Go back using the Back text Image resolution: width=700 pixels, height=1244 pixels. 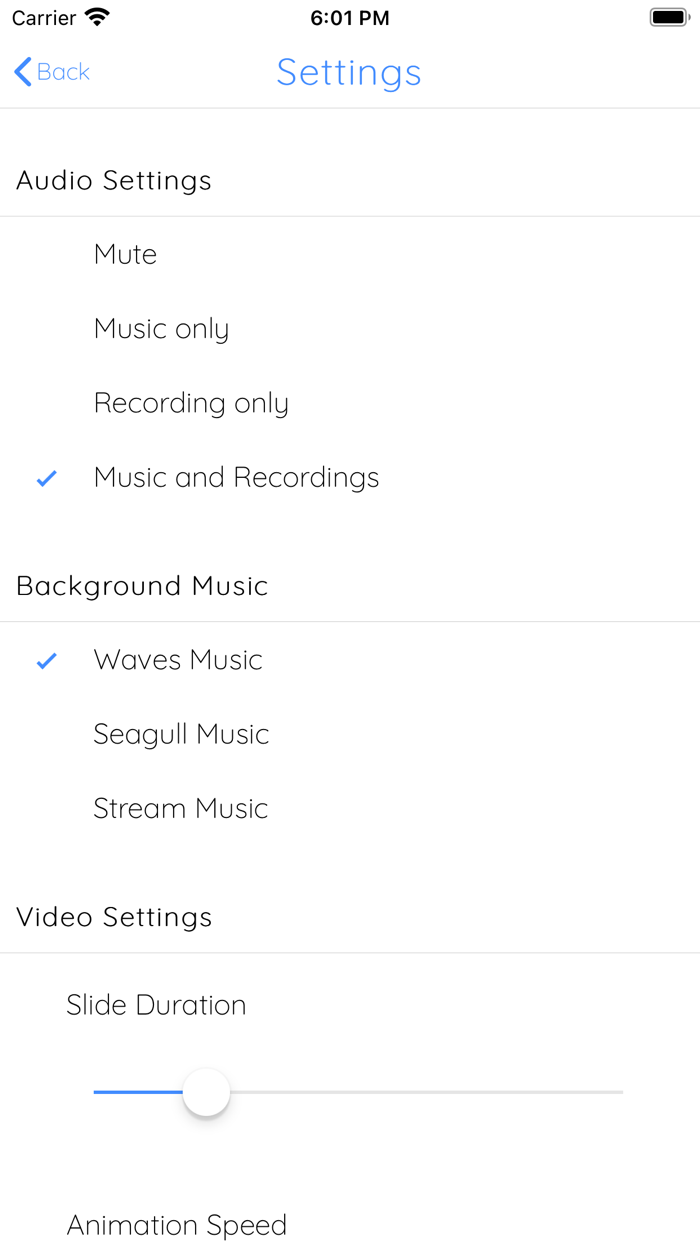pyautogui.click(x=64, y=72)
